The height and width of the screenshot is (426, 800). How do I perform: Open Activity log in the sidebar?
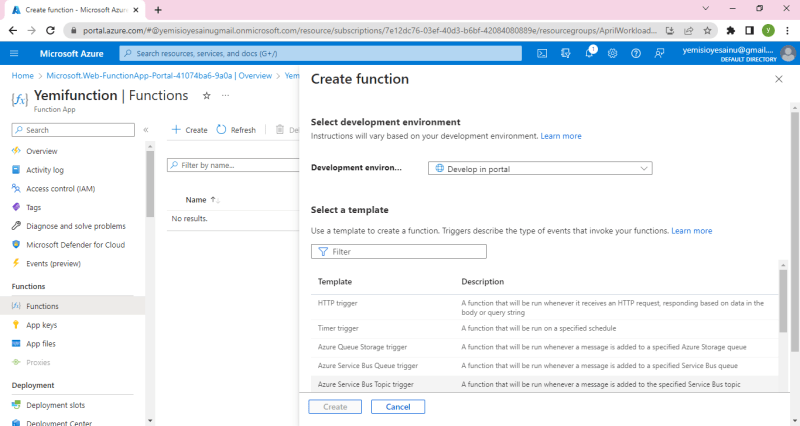[x=45, y=170]
